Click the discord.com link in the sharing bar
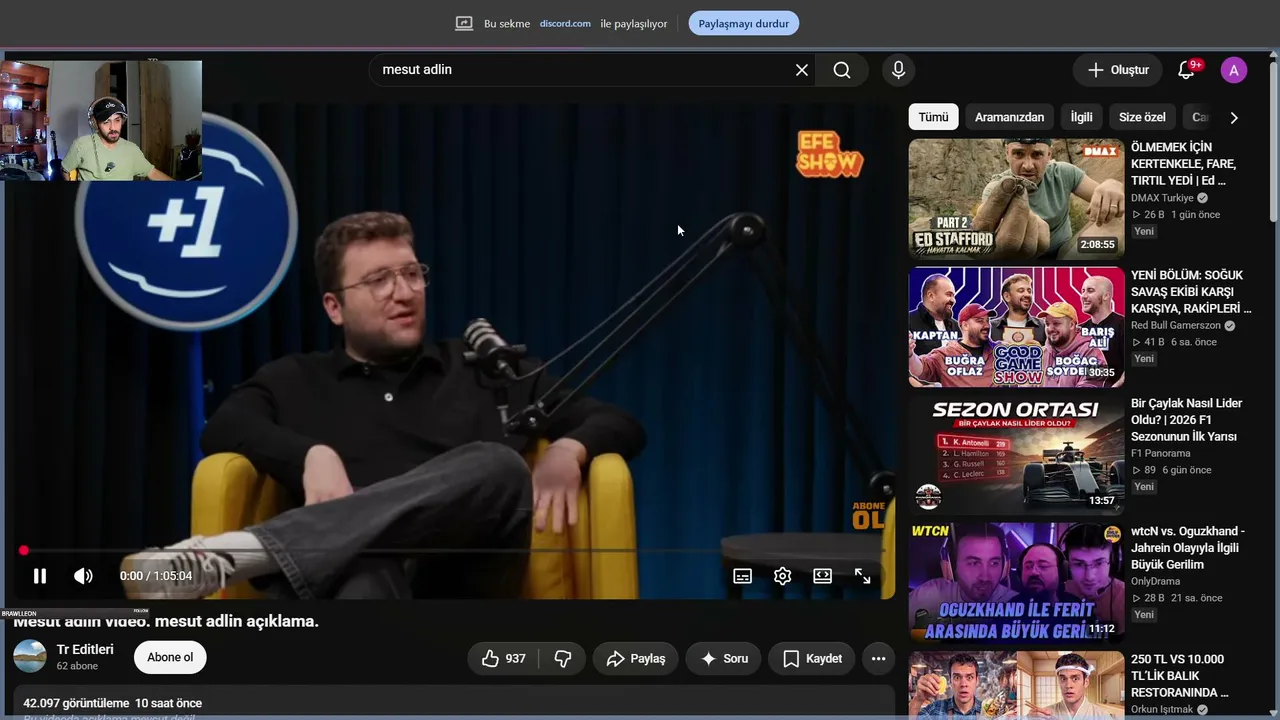1280x720 pixels. click(565, 24)
